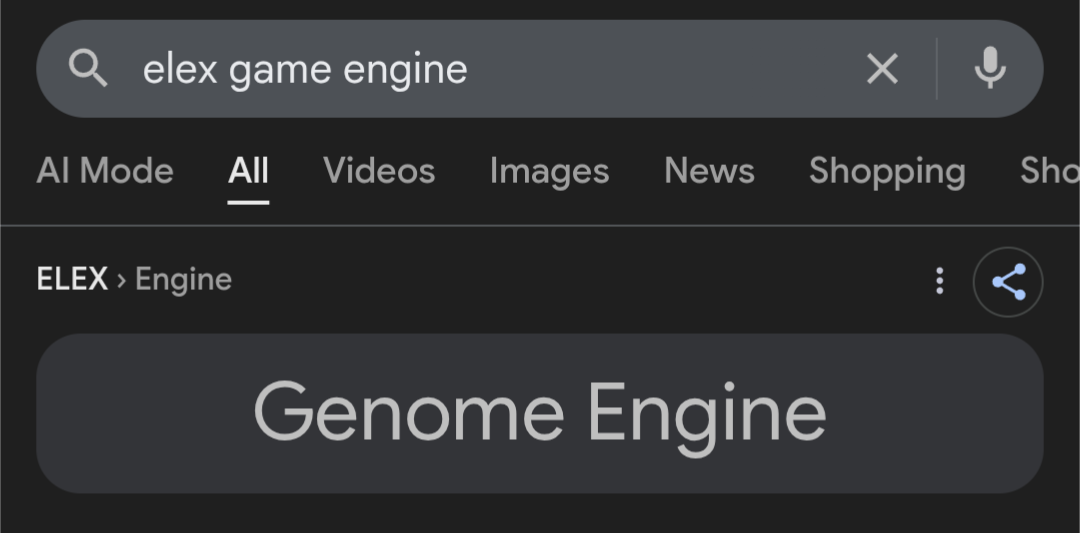
Task: Tap the Genome Engine answer text
Action: 540,412
